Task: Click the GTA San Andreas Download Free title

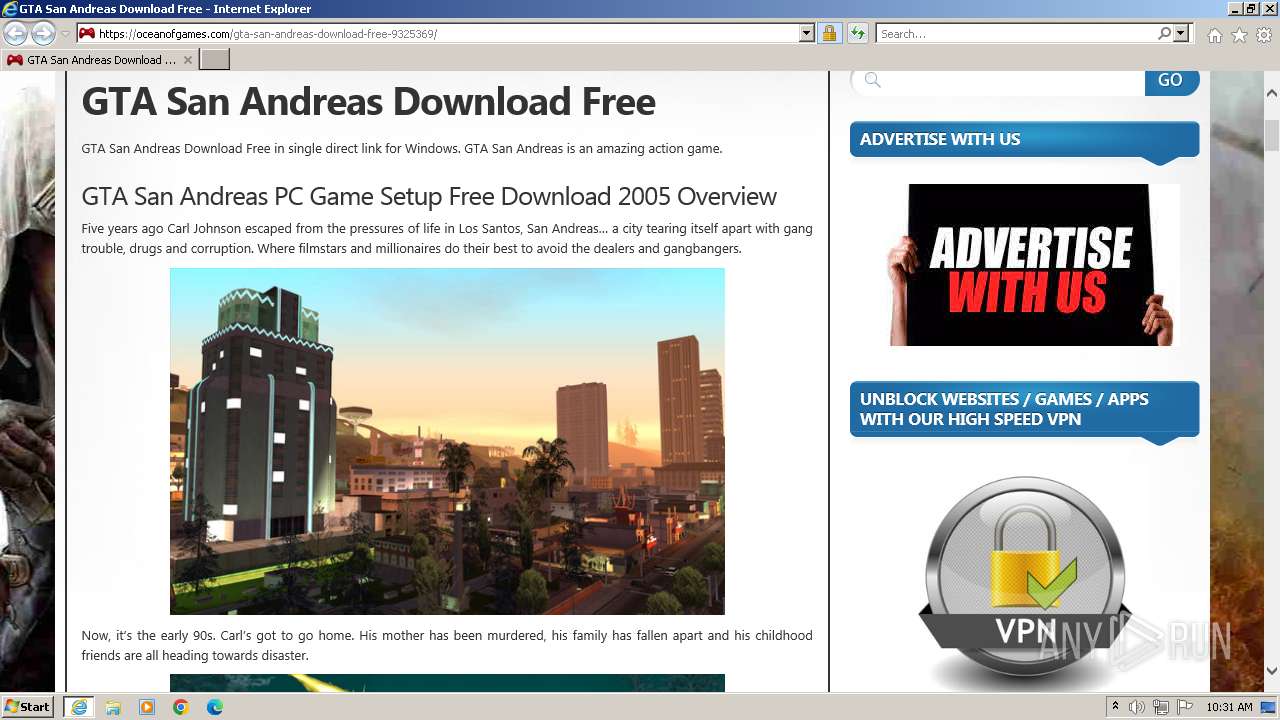Action: click(x=368, y=102)
